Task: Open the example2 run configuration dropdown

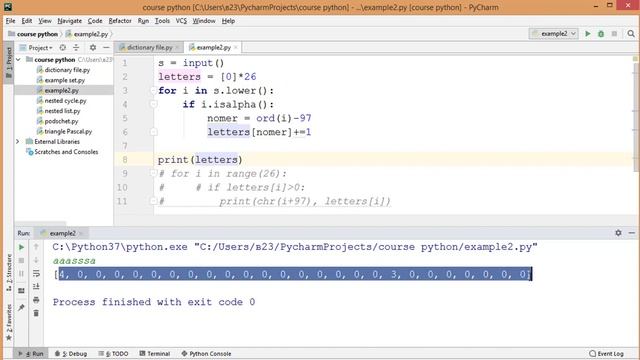Action: [554, 33]
